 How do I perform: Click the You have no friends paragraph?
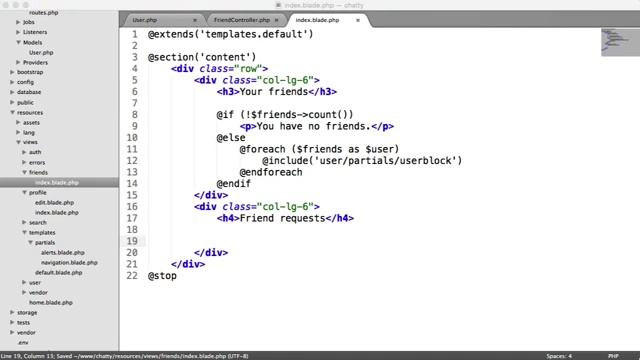pyautogui.click(x=317, y=126)
